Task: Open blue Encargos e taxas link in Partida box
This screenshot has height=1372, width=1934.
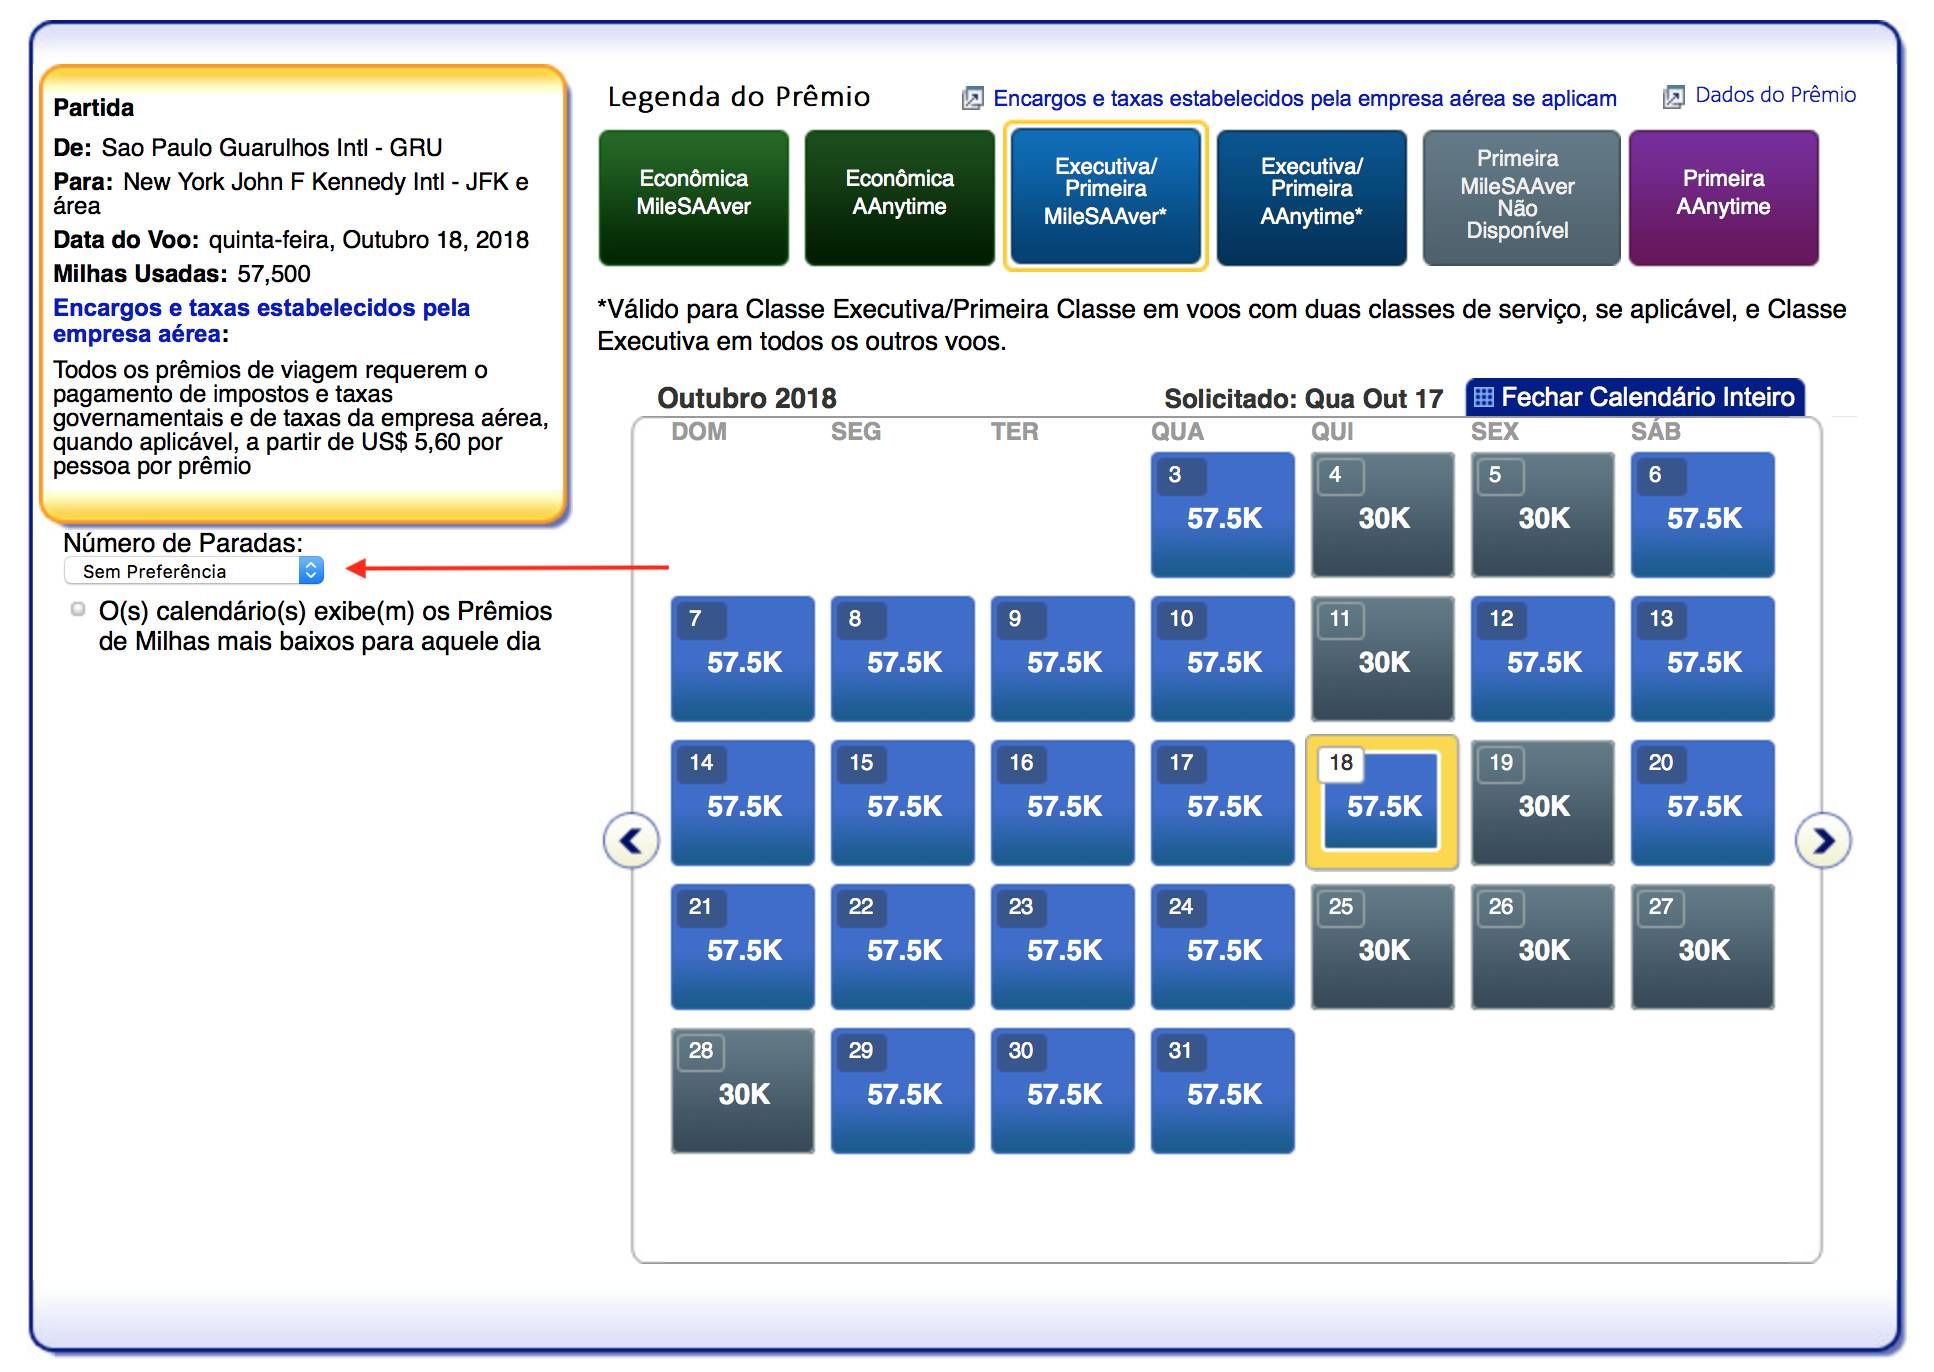Action: [261, 320]
